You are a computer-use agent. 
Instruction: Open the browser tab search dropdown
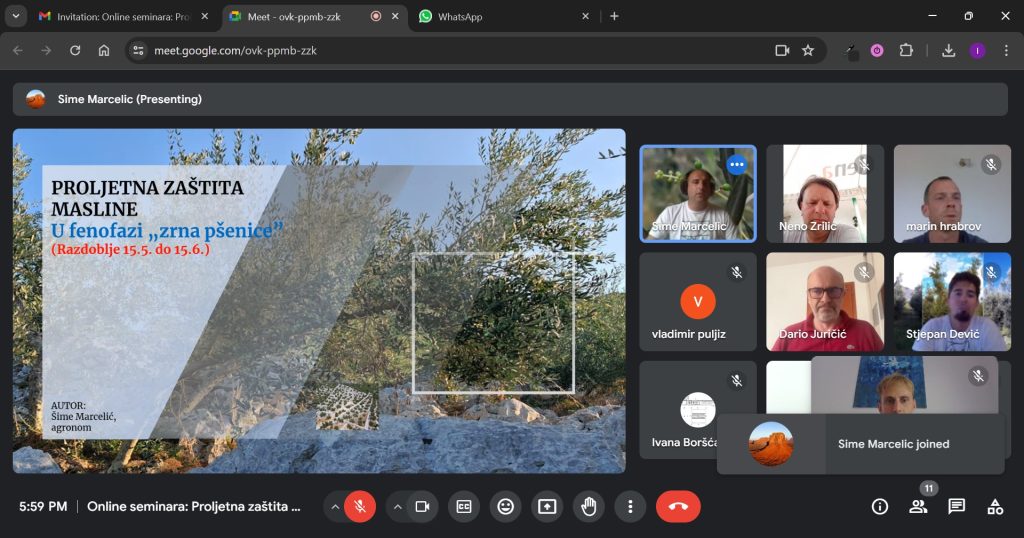[16, 16]
